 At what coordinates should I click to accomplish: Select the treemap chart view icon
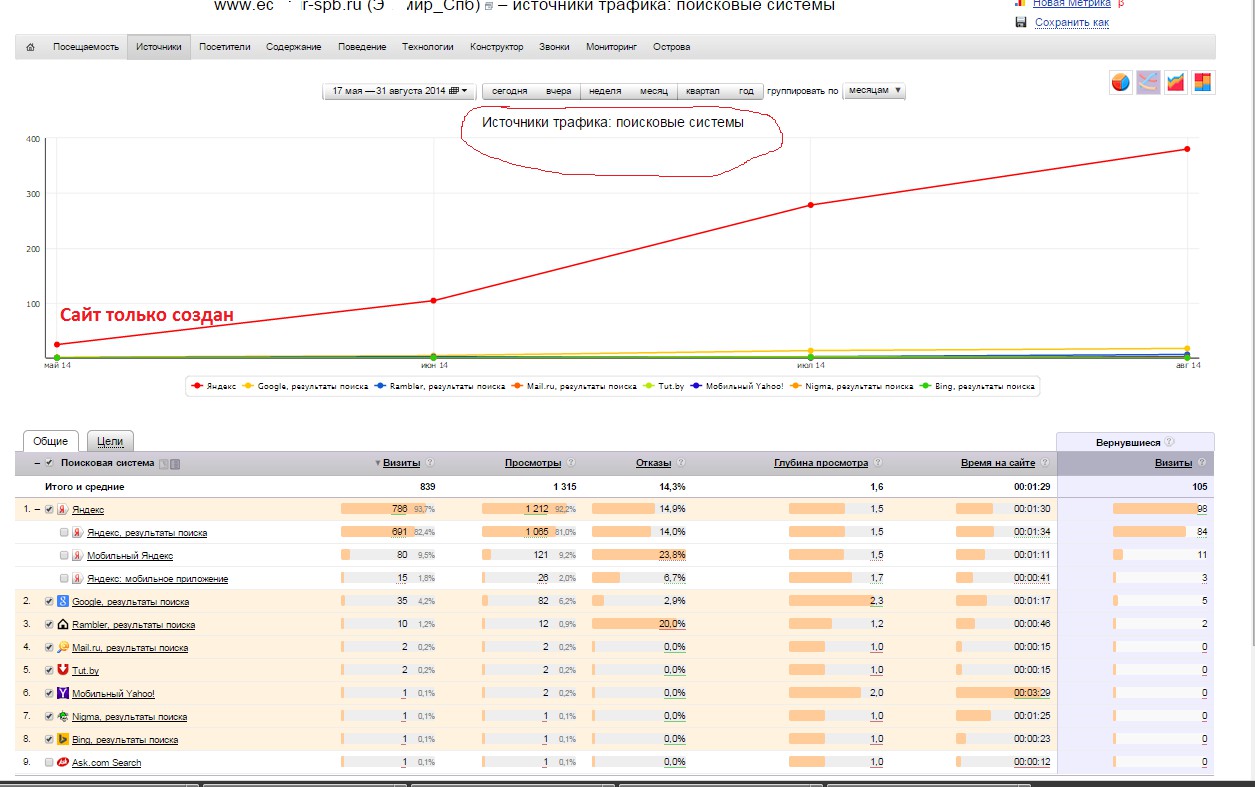point(1203,83)
